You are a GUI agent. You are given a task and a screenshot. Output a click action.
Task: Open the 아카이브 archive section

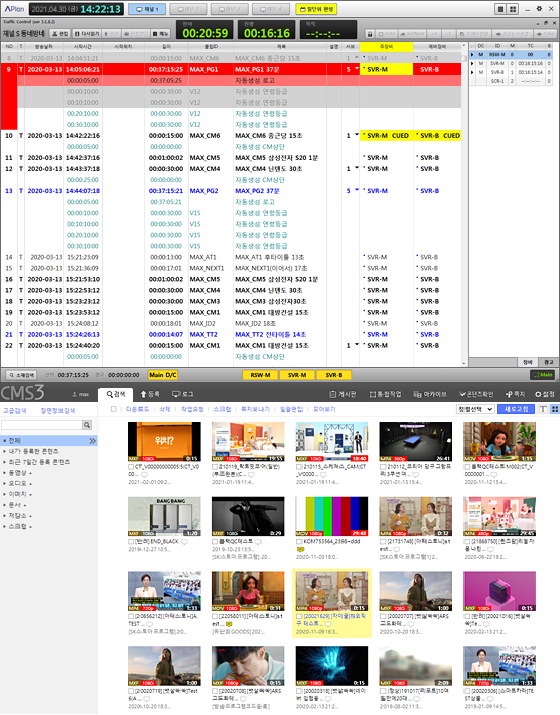[430, 394]
